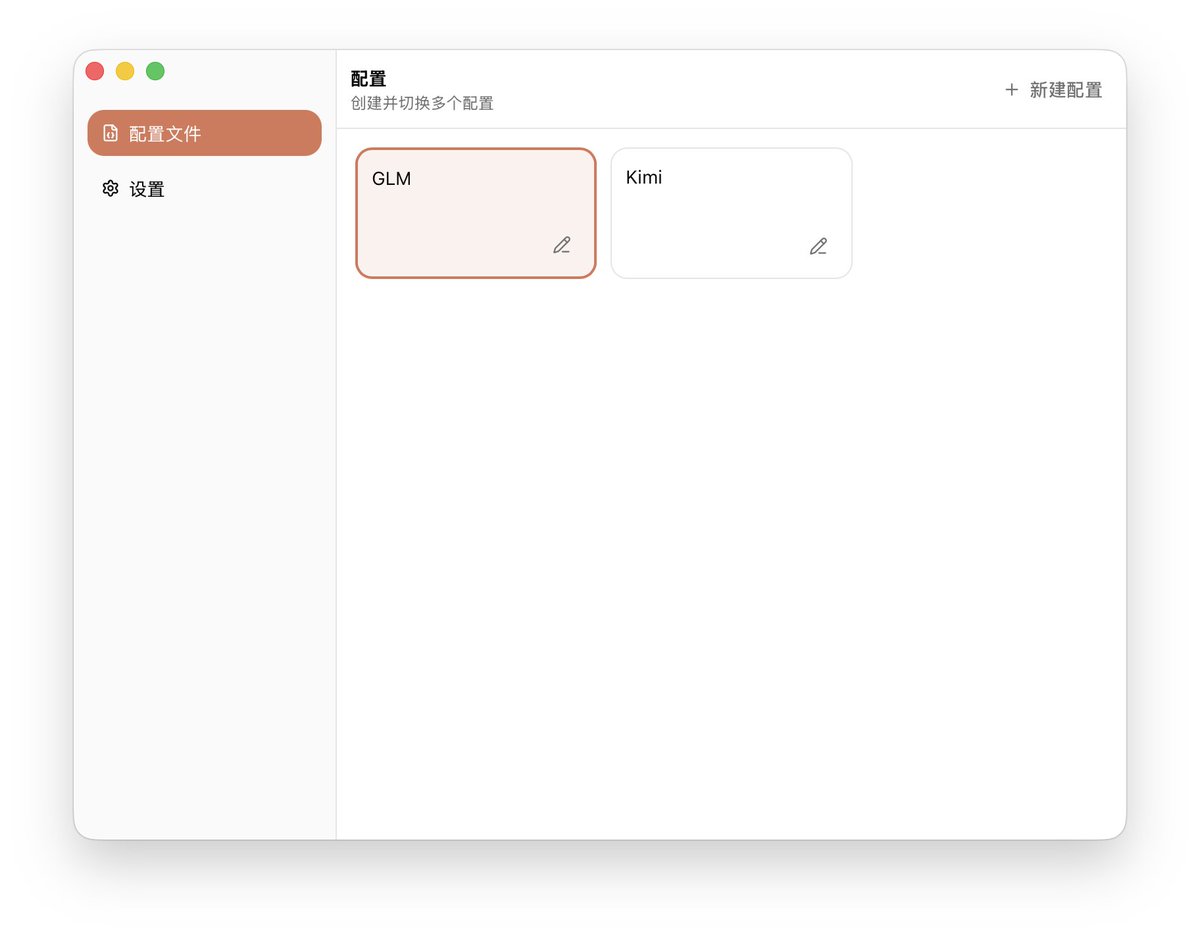This screenshot has width=1200, height=937.
Task: Edit the GLM configuration with pencil icon
Action: [562, 245]
